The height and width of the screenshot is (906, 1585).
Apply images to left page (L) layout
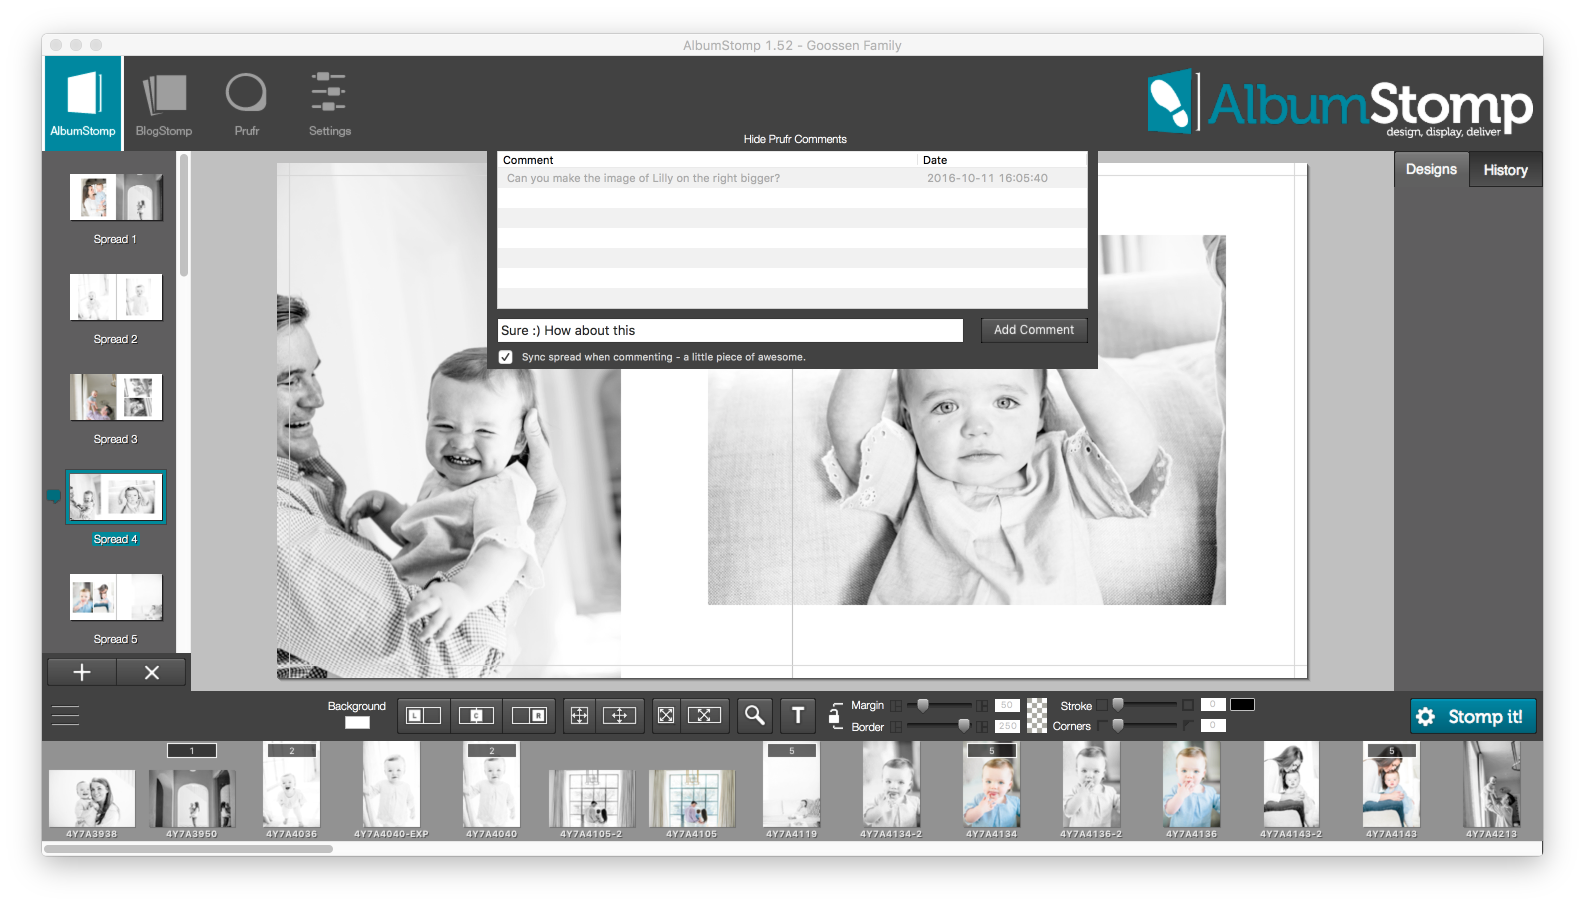pos(424,715)
